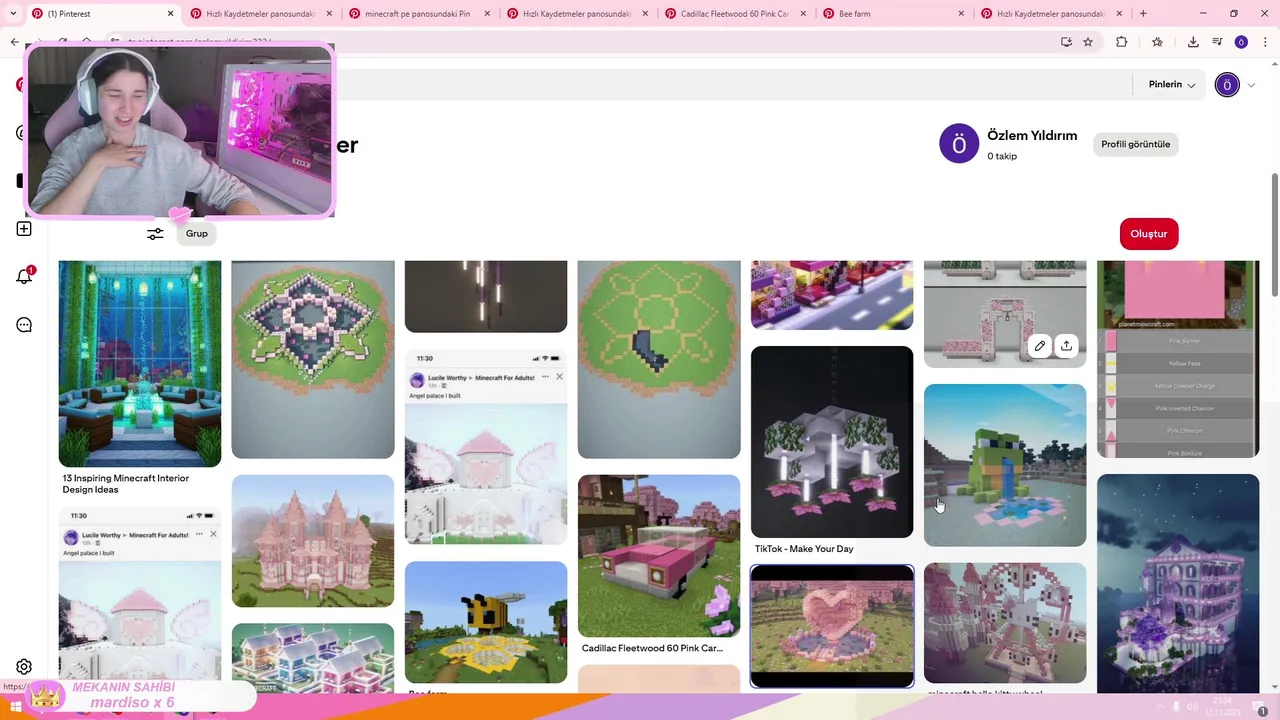
Task: Open the media control icon in Chrome toolbar
Action: (1217, 42)
